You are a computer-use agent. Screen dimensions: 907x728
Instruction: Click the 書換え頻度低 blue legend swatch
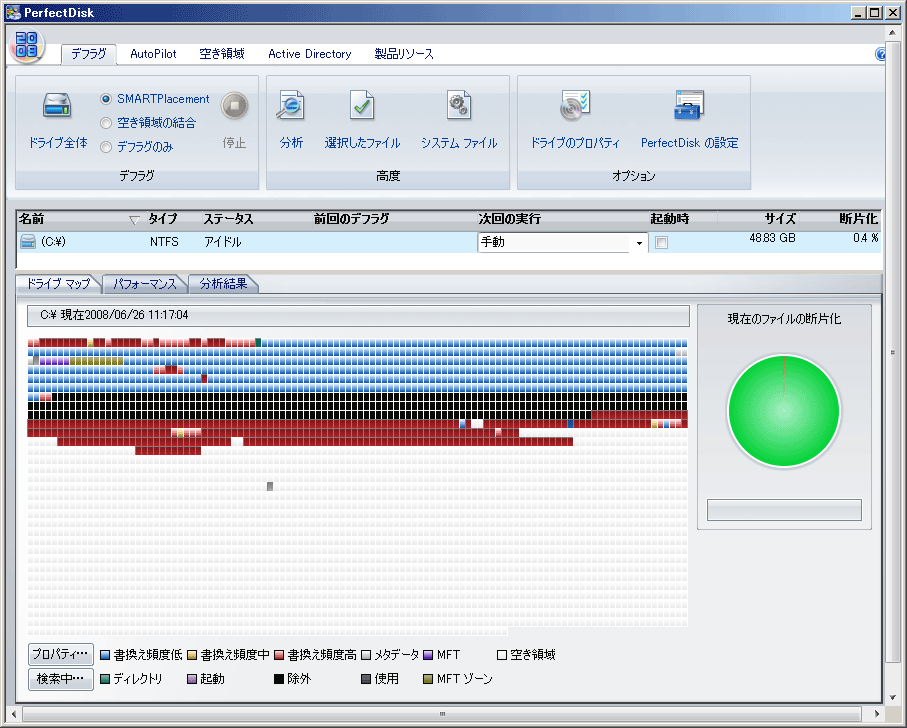[105, 655]
